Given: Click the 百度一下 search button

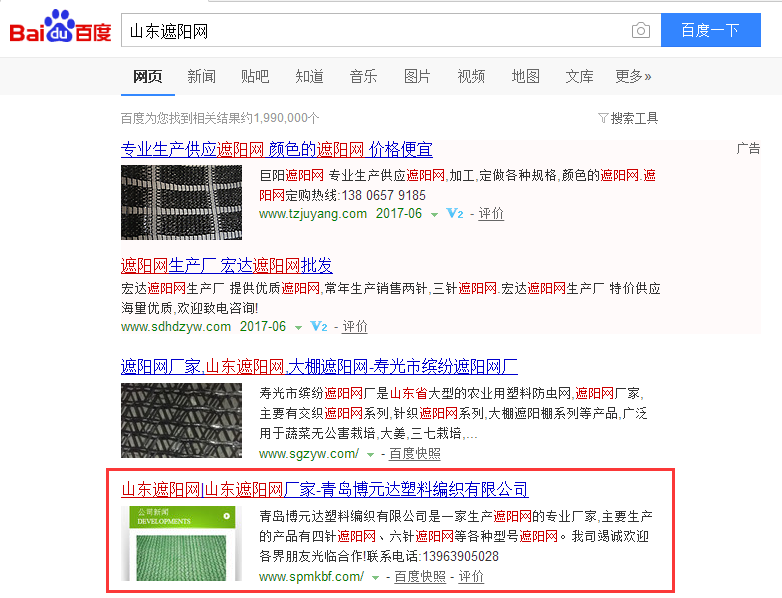Looking at the screenshot, I should [x=711, y=30].
